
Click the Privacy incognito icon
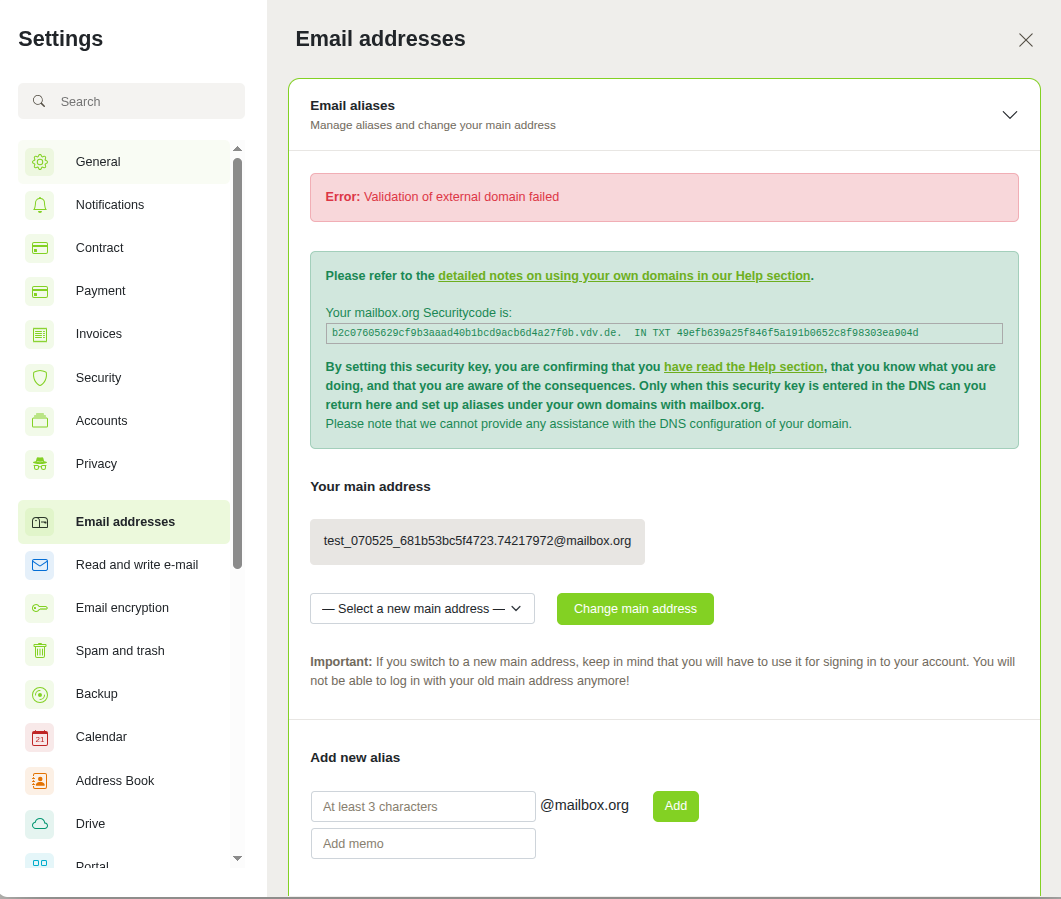(40, 464)
